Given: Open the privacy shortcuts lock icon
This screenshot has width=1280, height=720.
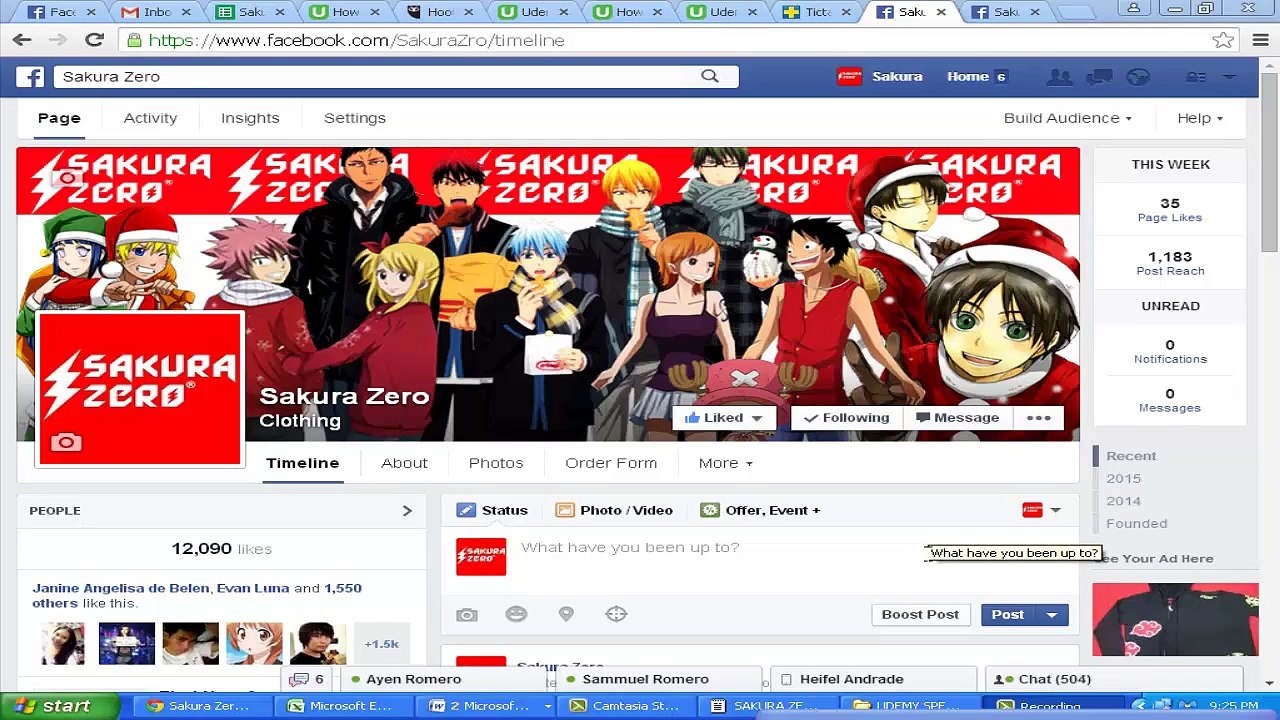Looking at the screenshot, I should 1195,77.
